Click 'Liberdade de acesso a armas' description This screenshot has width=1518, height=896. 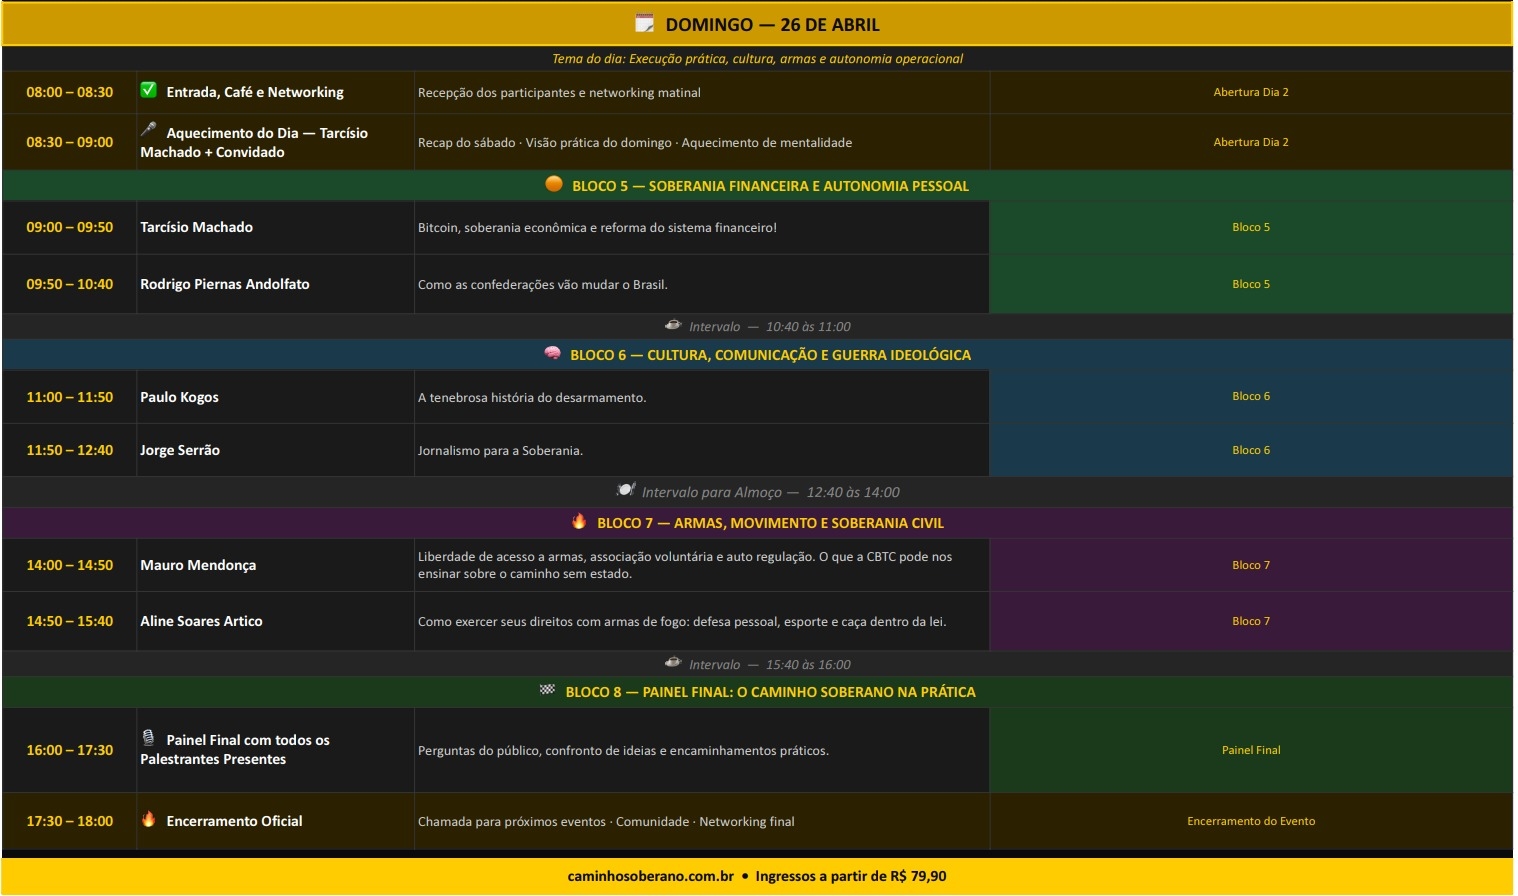coord(685,565)
